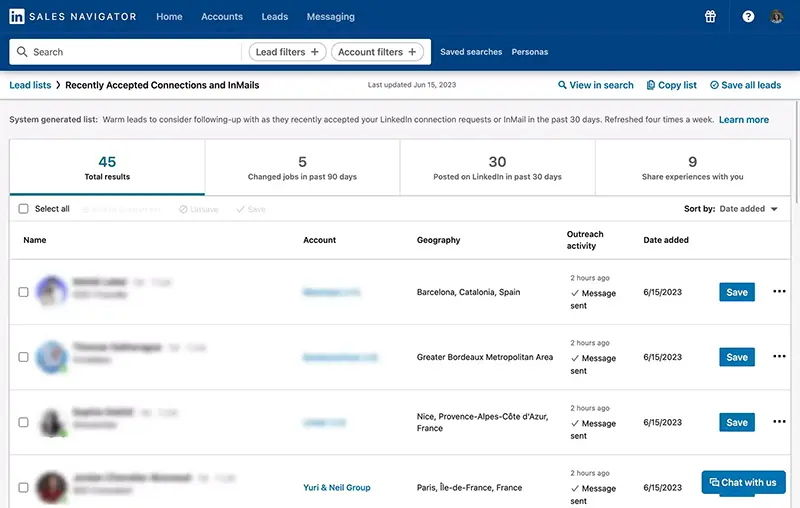Open the help question mark icon
This screenshot has height=508, width=800.
[748, 16]
